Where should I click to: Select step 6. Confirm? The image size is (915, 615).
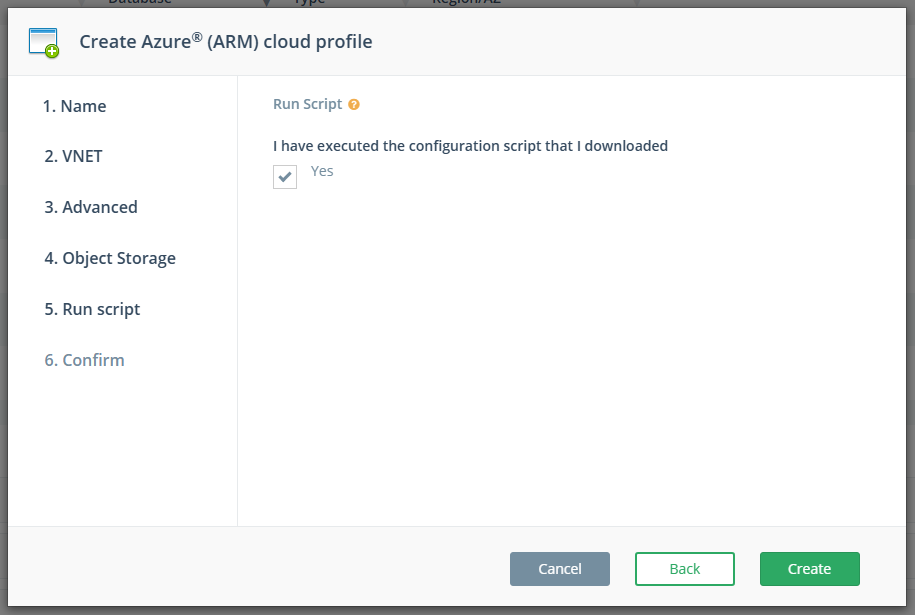(85, 360)
